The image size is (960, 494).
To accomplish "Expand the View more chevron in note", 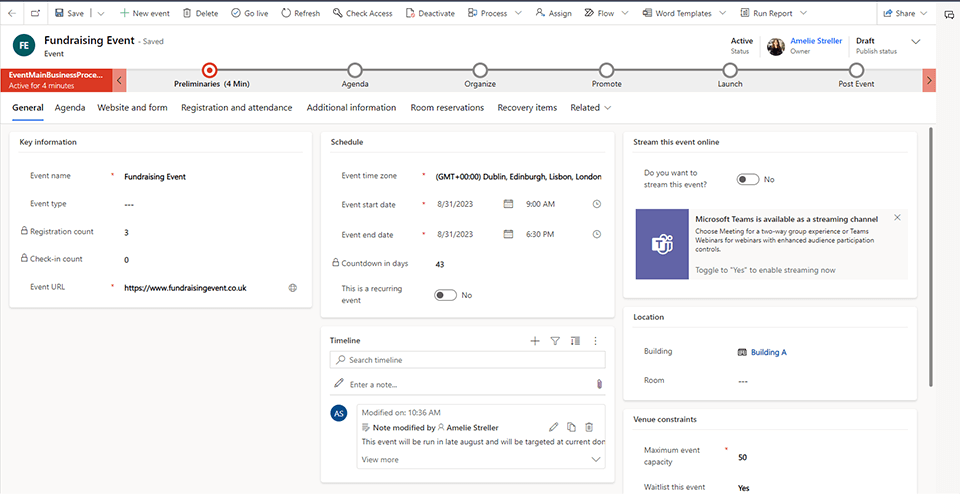I will pyautogui.click(x=596, y=459).
